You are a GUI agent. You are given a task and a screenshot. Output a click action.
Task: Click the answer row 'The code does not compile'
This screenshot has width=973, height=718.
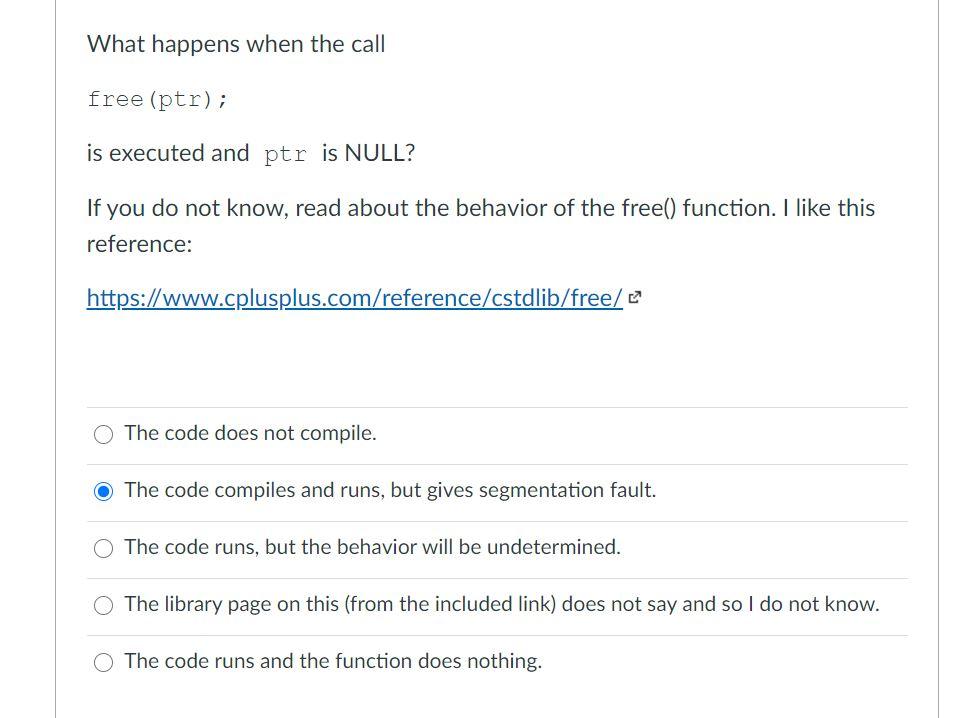tap(250, 433)
